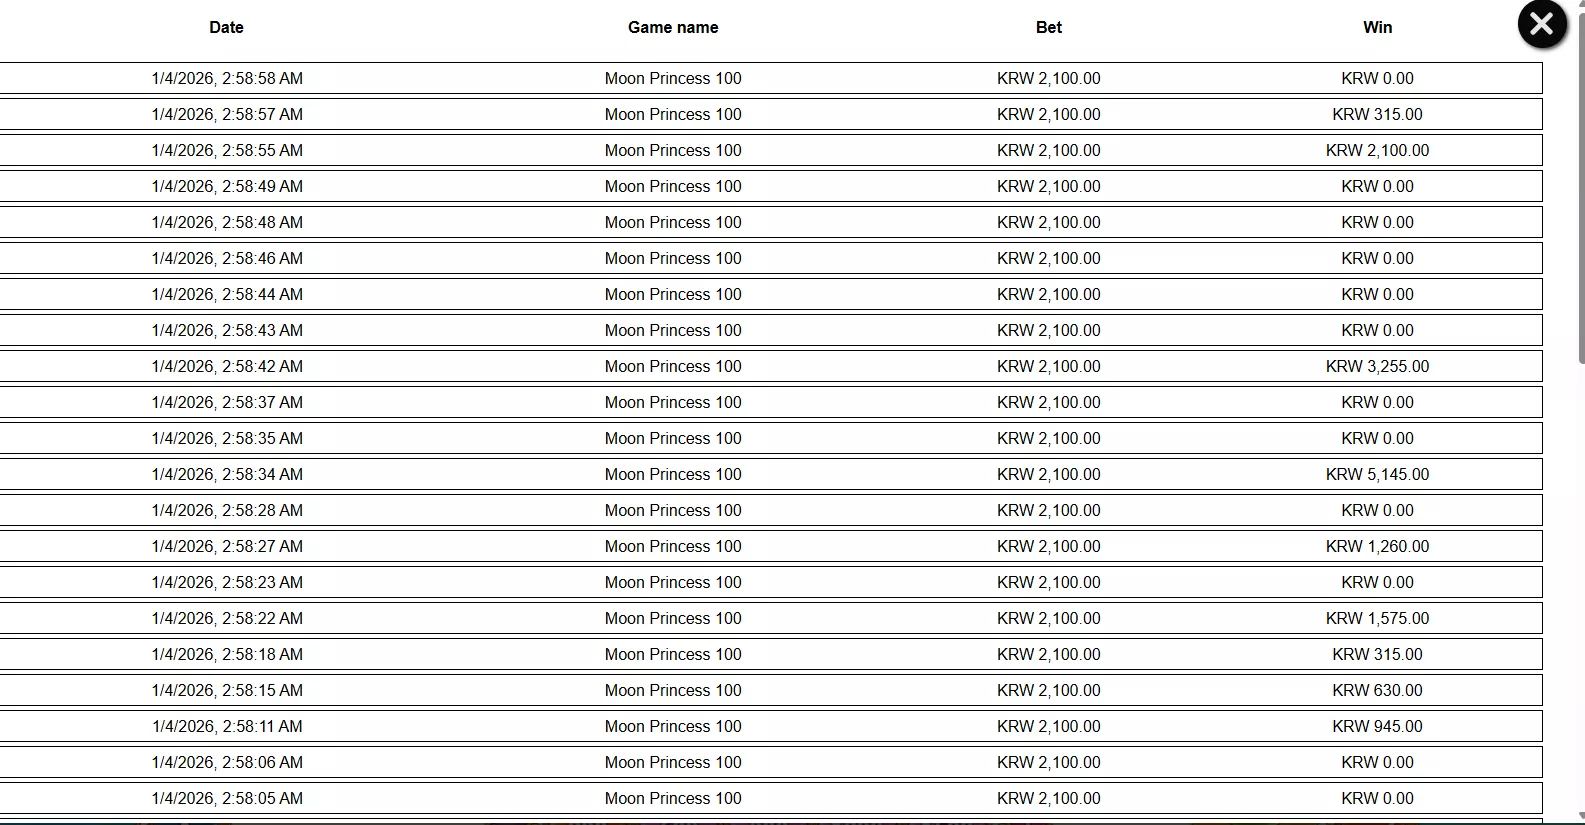Select the 2:58:15 AM row winning KRW 630.00

pos(771,690)
